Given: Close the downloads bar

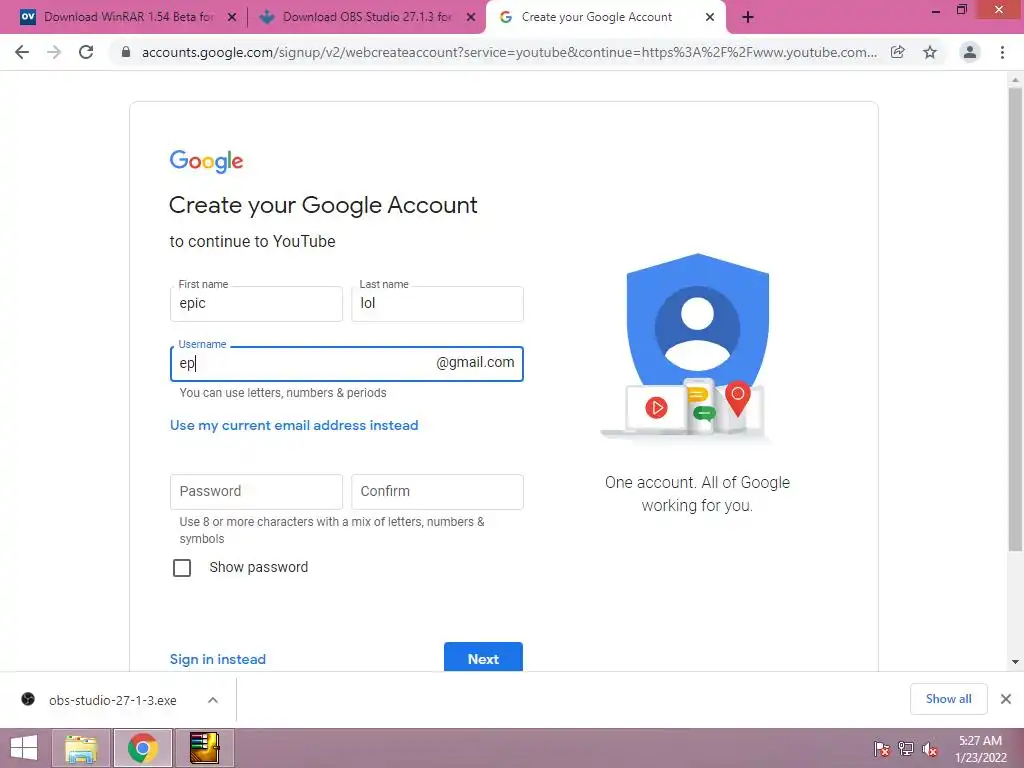Looking at the screenshot, I should (x=1006, y=699).
